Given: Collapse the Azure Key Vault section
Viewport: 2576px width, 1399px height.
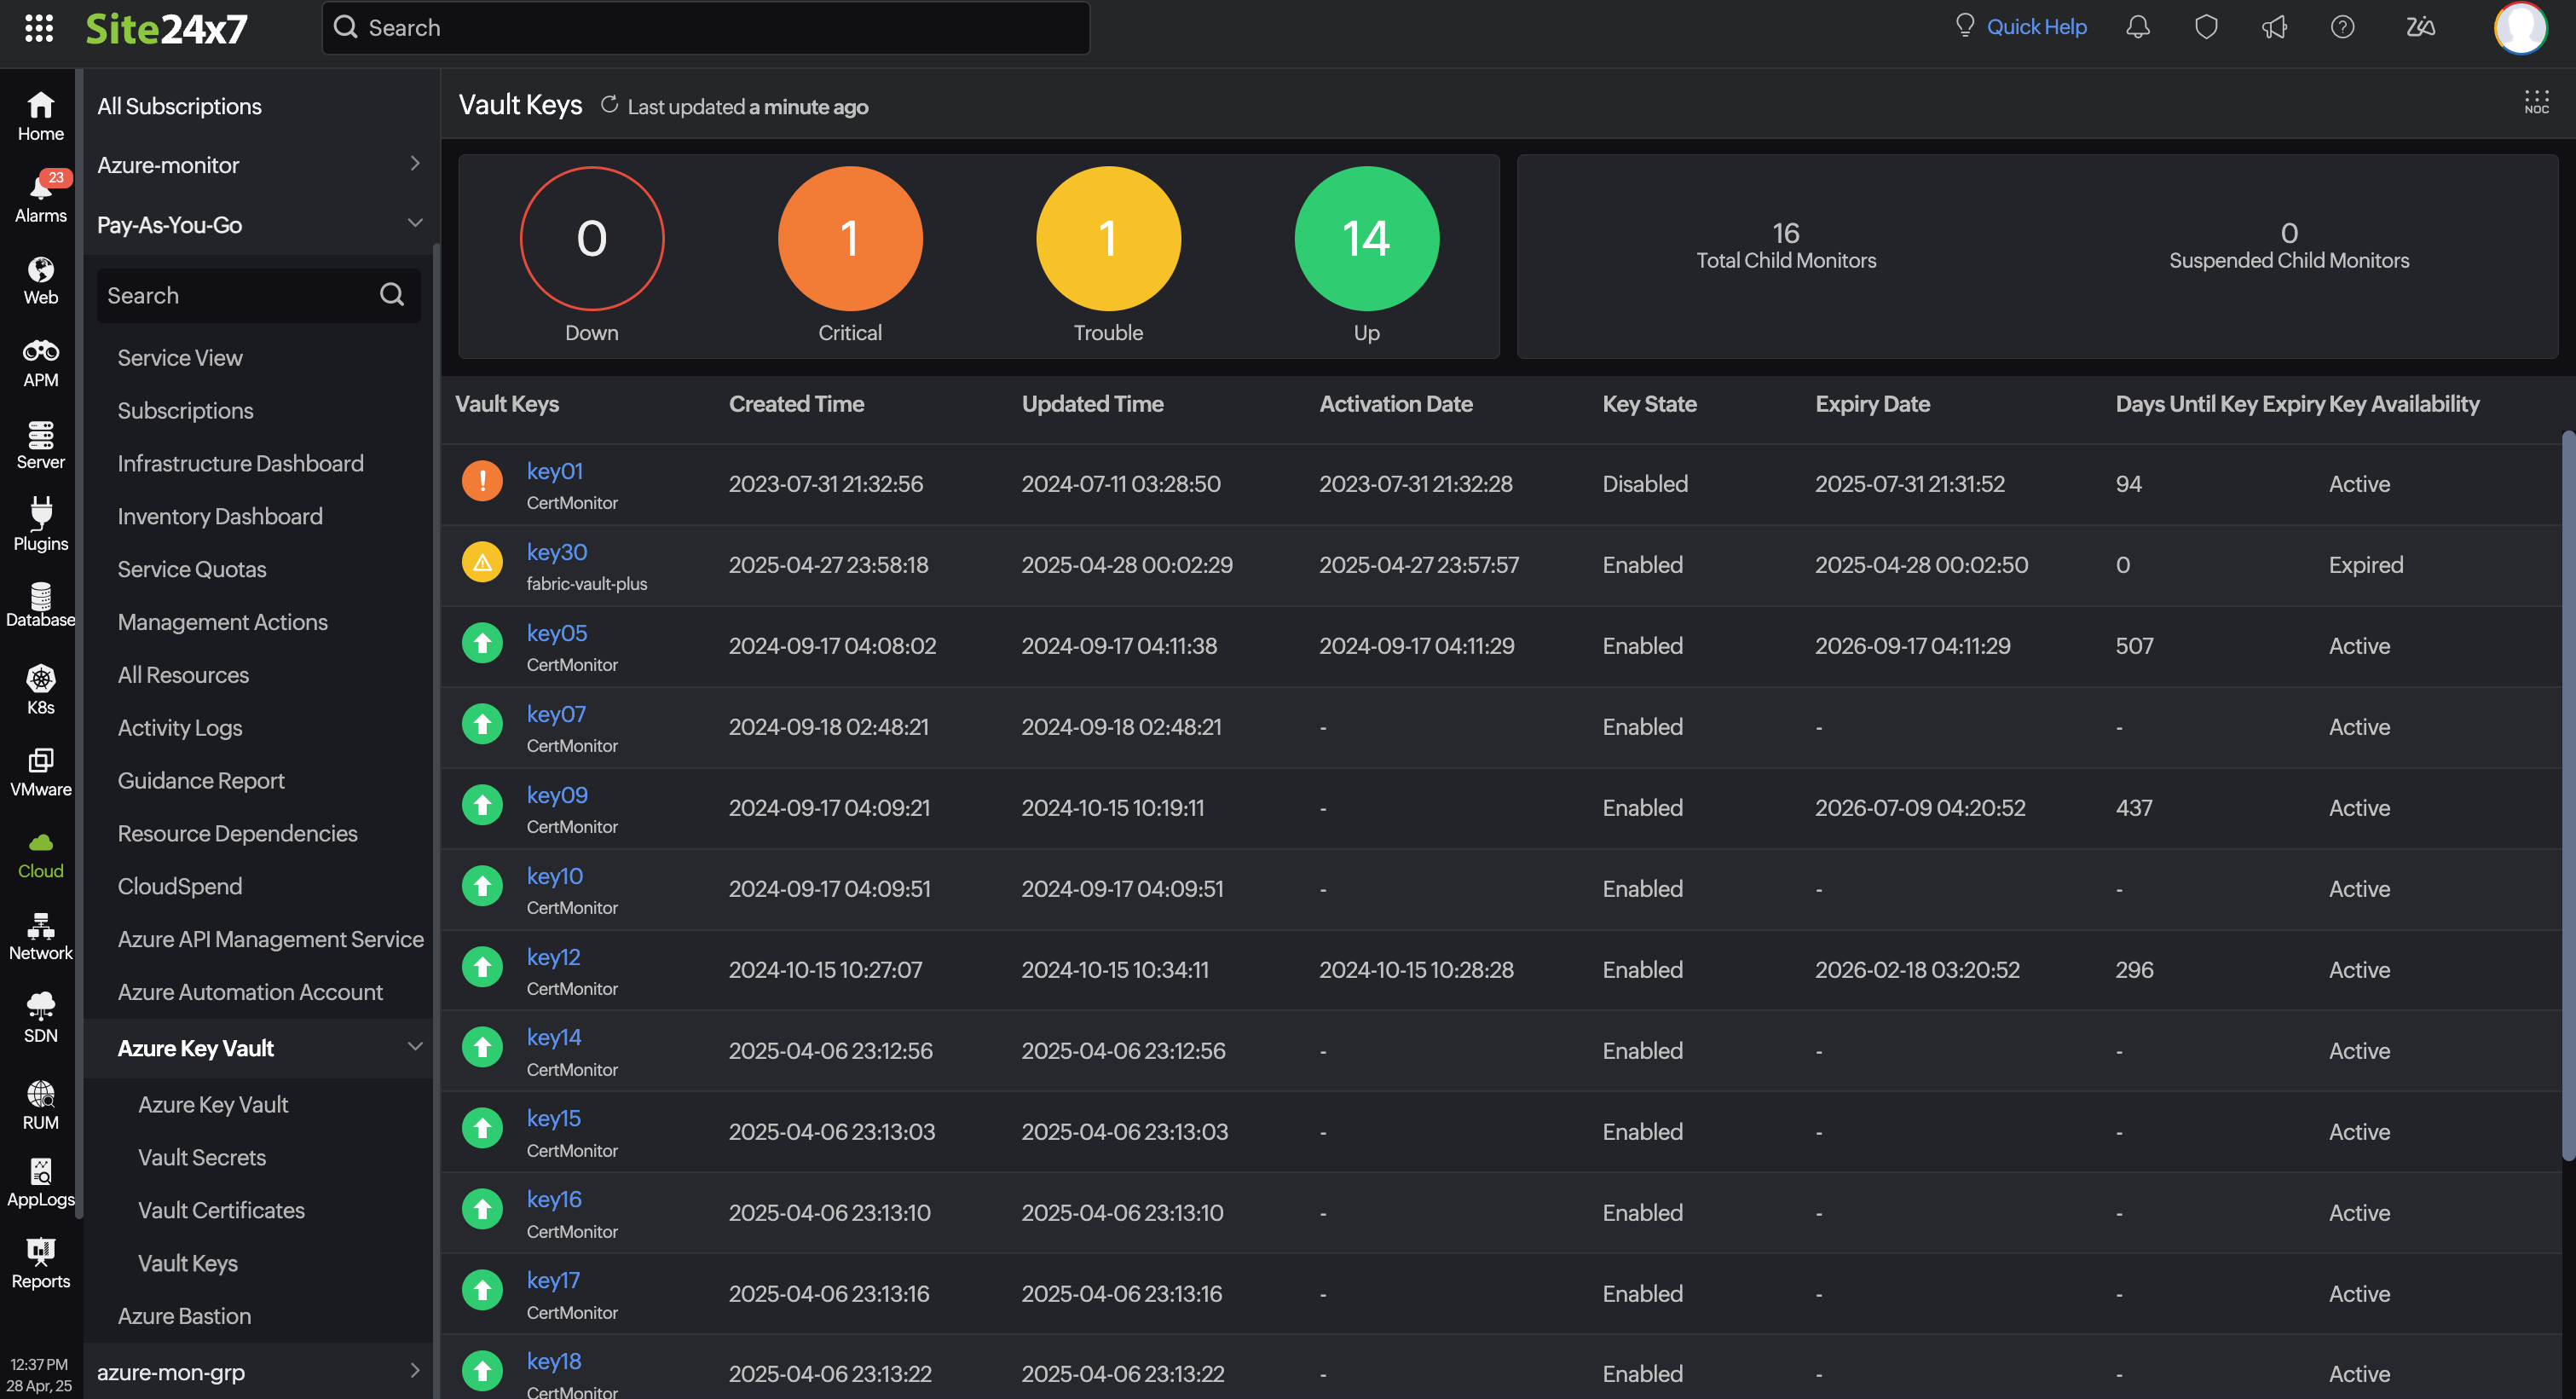Looking at the screenshot, I should click(414, 1047).
